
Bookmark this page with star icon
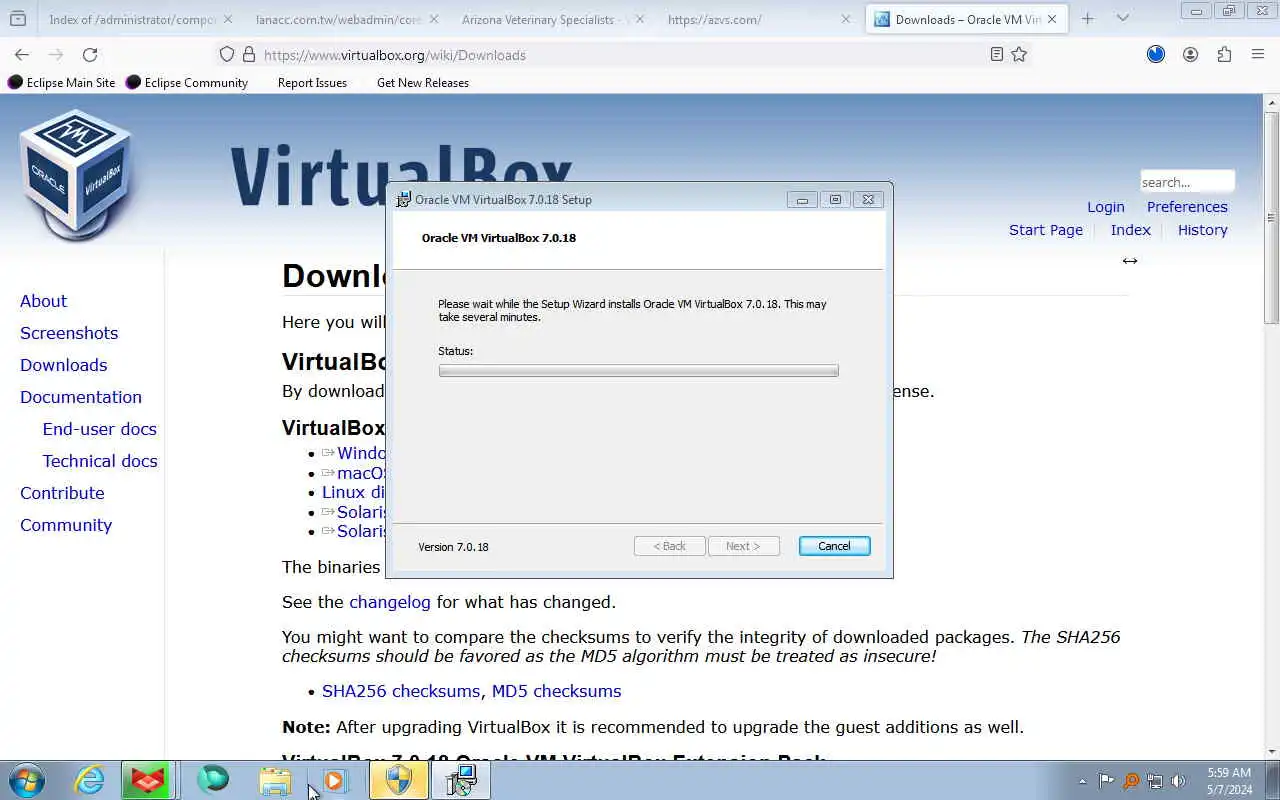pyautogui.click(x=1019, y=55)
